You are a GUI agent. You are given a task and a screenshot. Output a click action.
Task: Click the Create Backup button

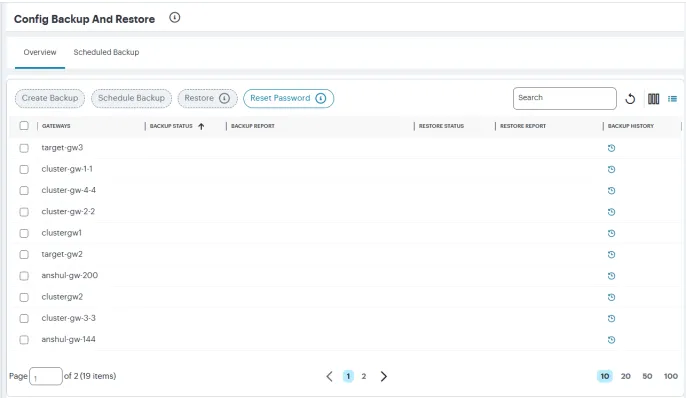click(50, 98)
